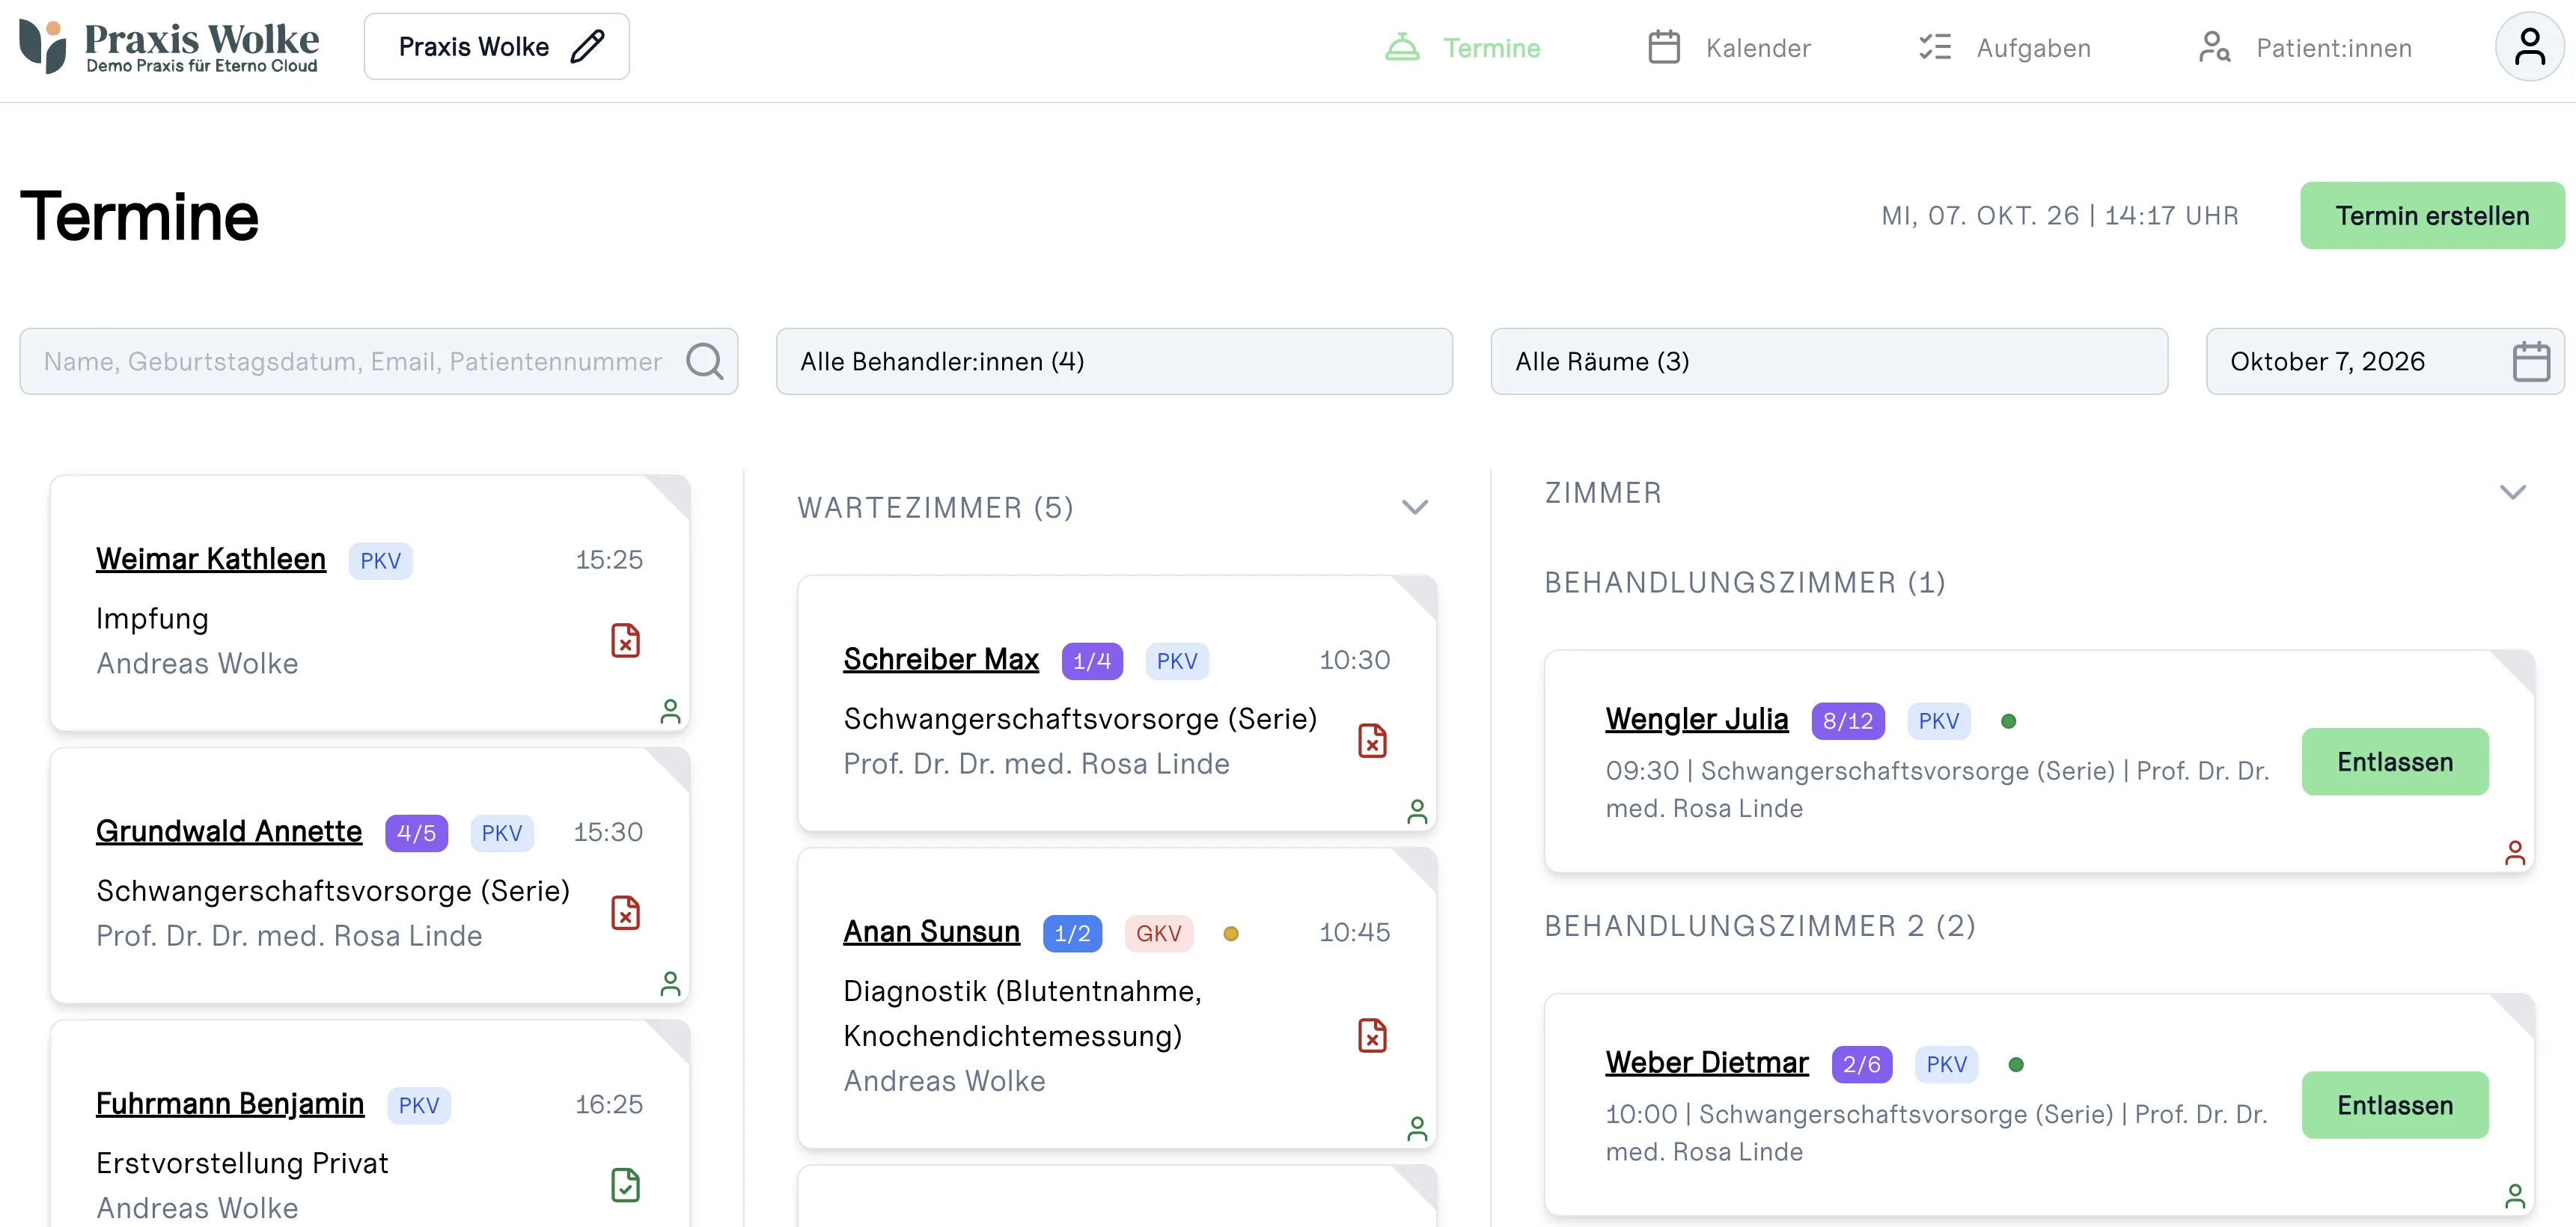This screenshot has height=1227, width=2576.
Task: Open patient link Weber Dietmar
Action: point(1706,1062)
